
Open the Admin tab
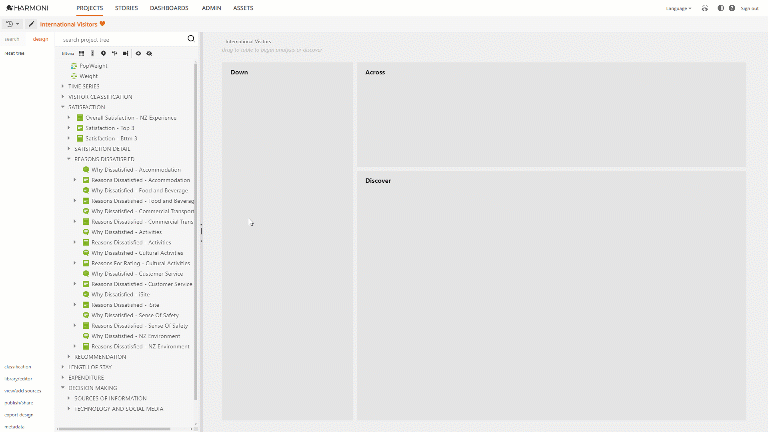(211, 8)
